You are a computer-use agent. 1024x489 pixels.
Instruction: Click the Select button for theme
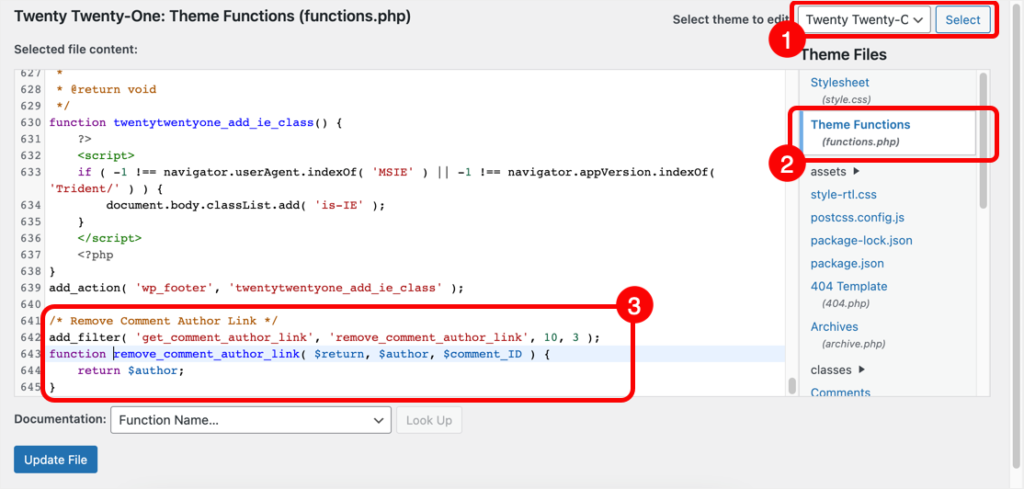(x=962, y=19)
